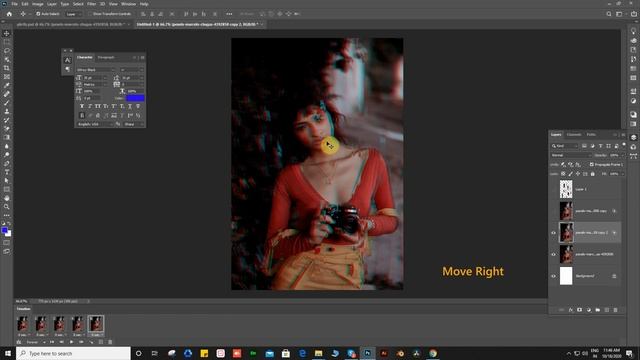Open the Filter menu
Screen dimensions: 640x360
tap(91, 4)
